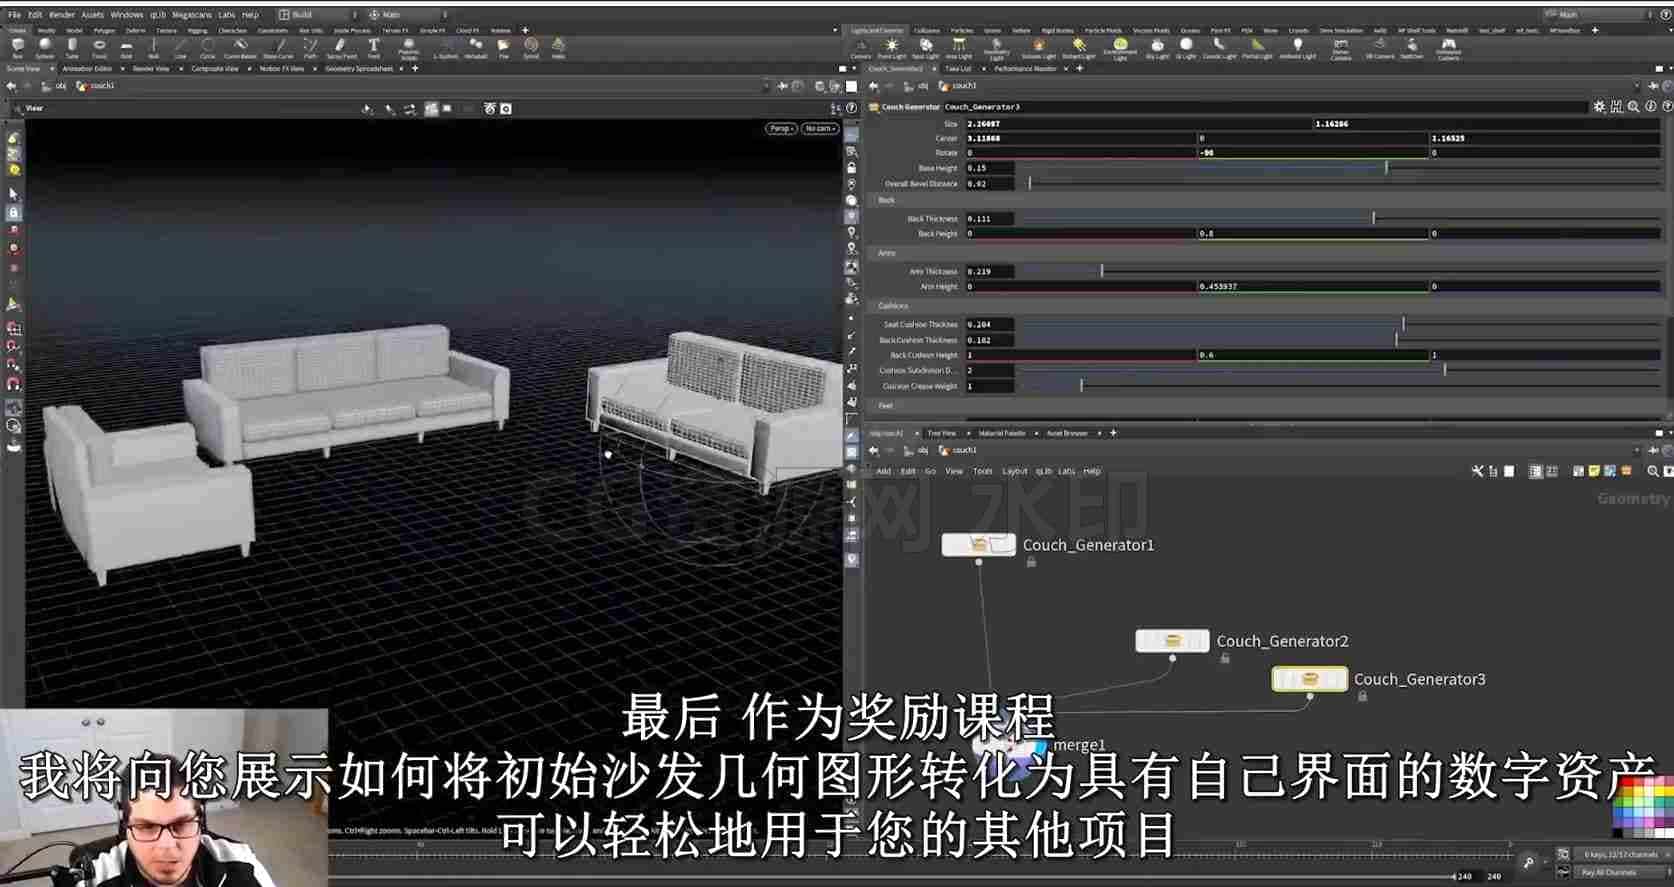1674x887 pixels.
Task: Open Build desktop dropdown
Action: click(316, 15)
